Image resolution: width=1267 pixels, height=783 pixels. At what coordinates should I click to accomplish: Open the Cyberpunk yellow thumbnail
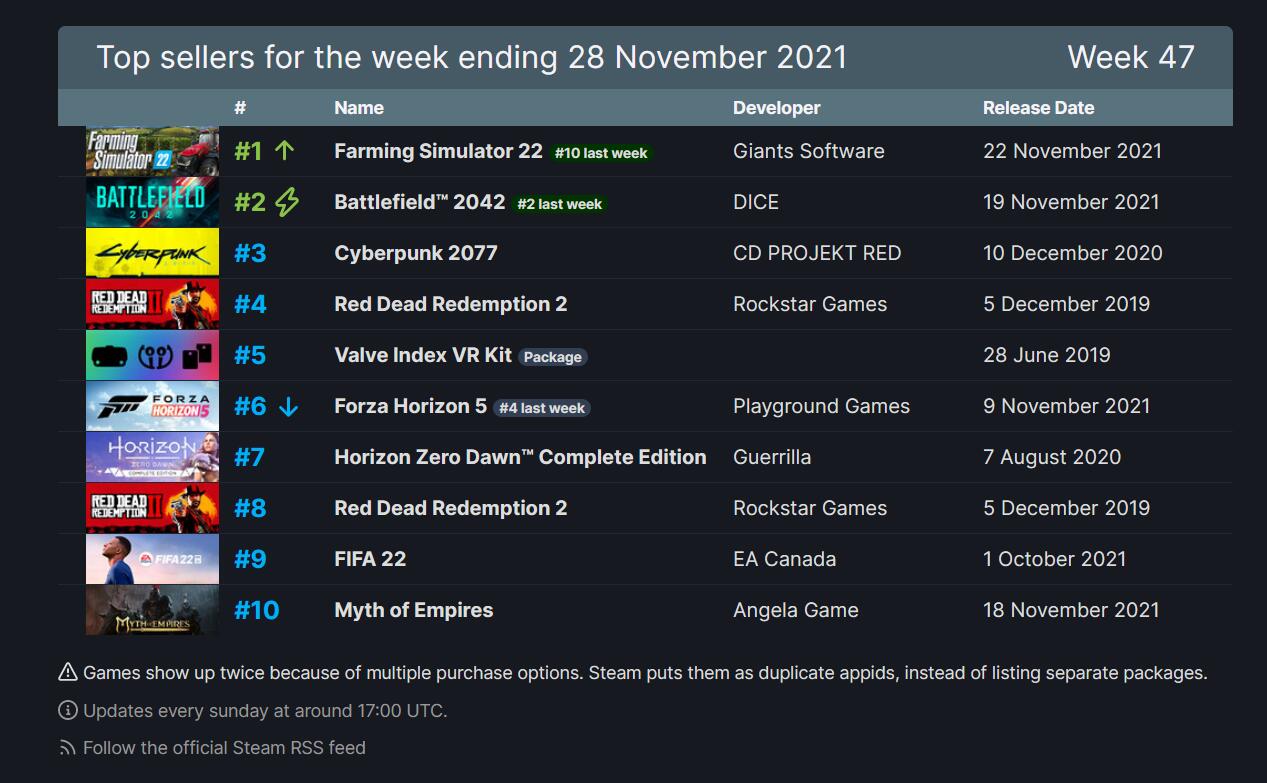tap(152, 253)
